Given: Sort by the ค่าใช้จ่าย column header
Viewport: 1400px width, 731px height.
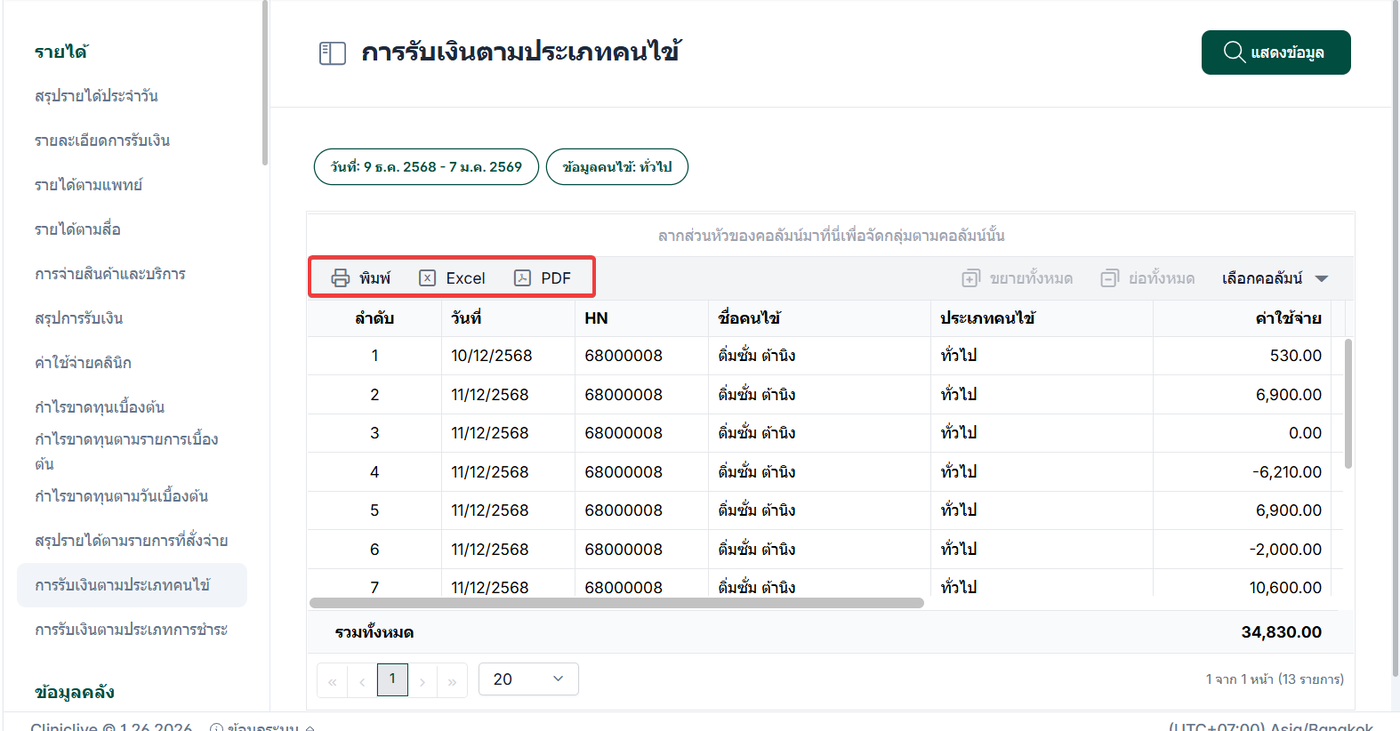Looking at the screenshot, I should pos(1242,318).
